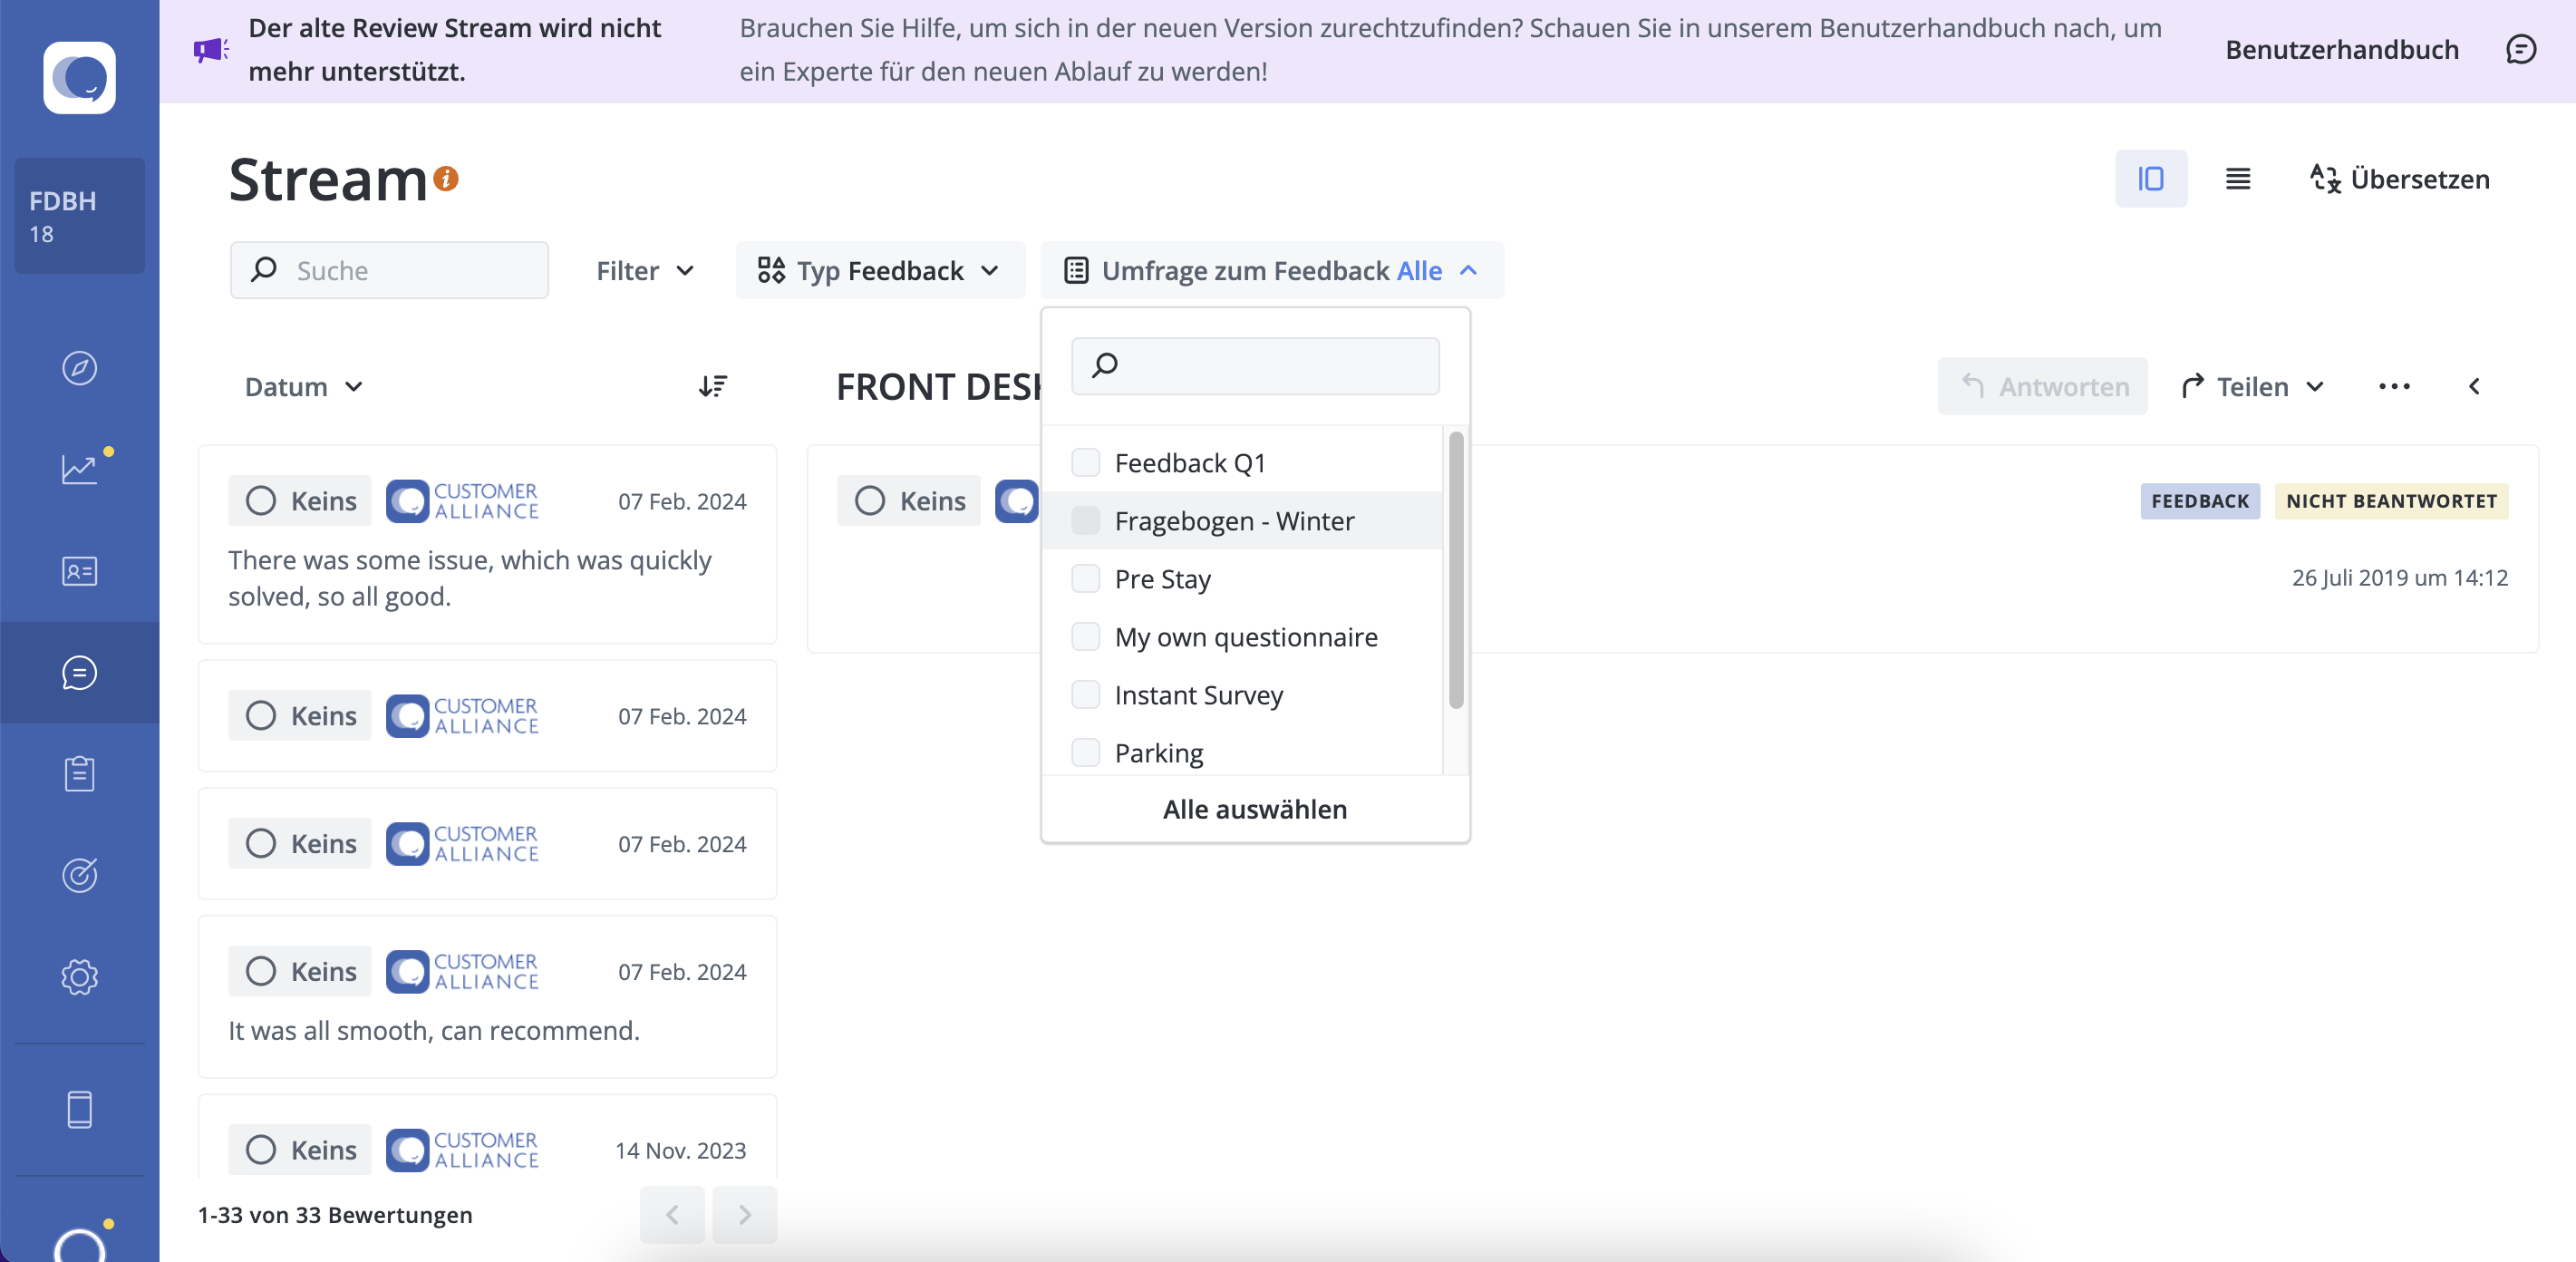Open the contact card icon in sidebar
Viewport: 2576px width, 1262px height.
[x=79, y=571]
